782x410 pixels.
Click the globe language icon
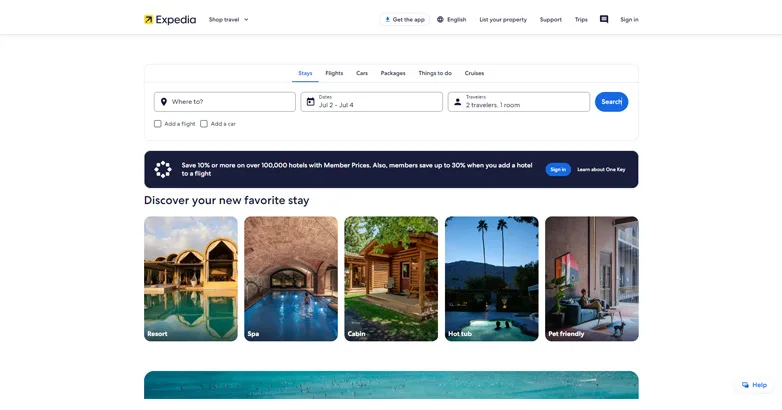point(440,19)
